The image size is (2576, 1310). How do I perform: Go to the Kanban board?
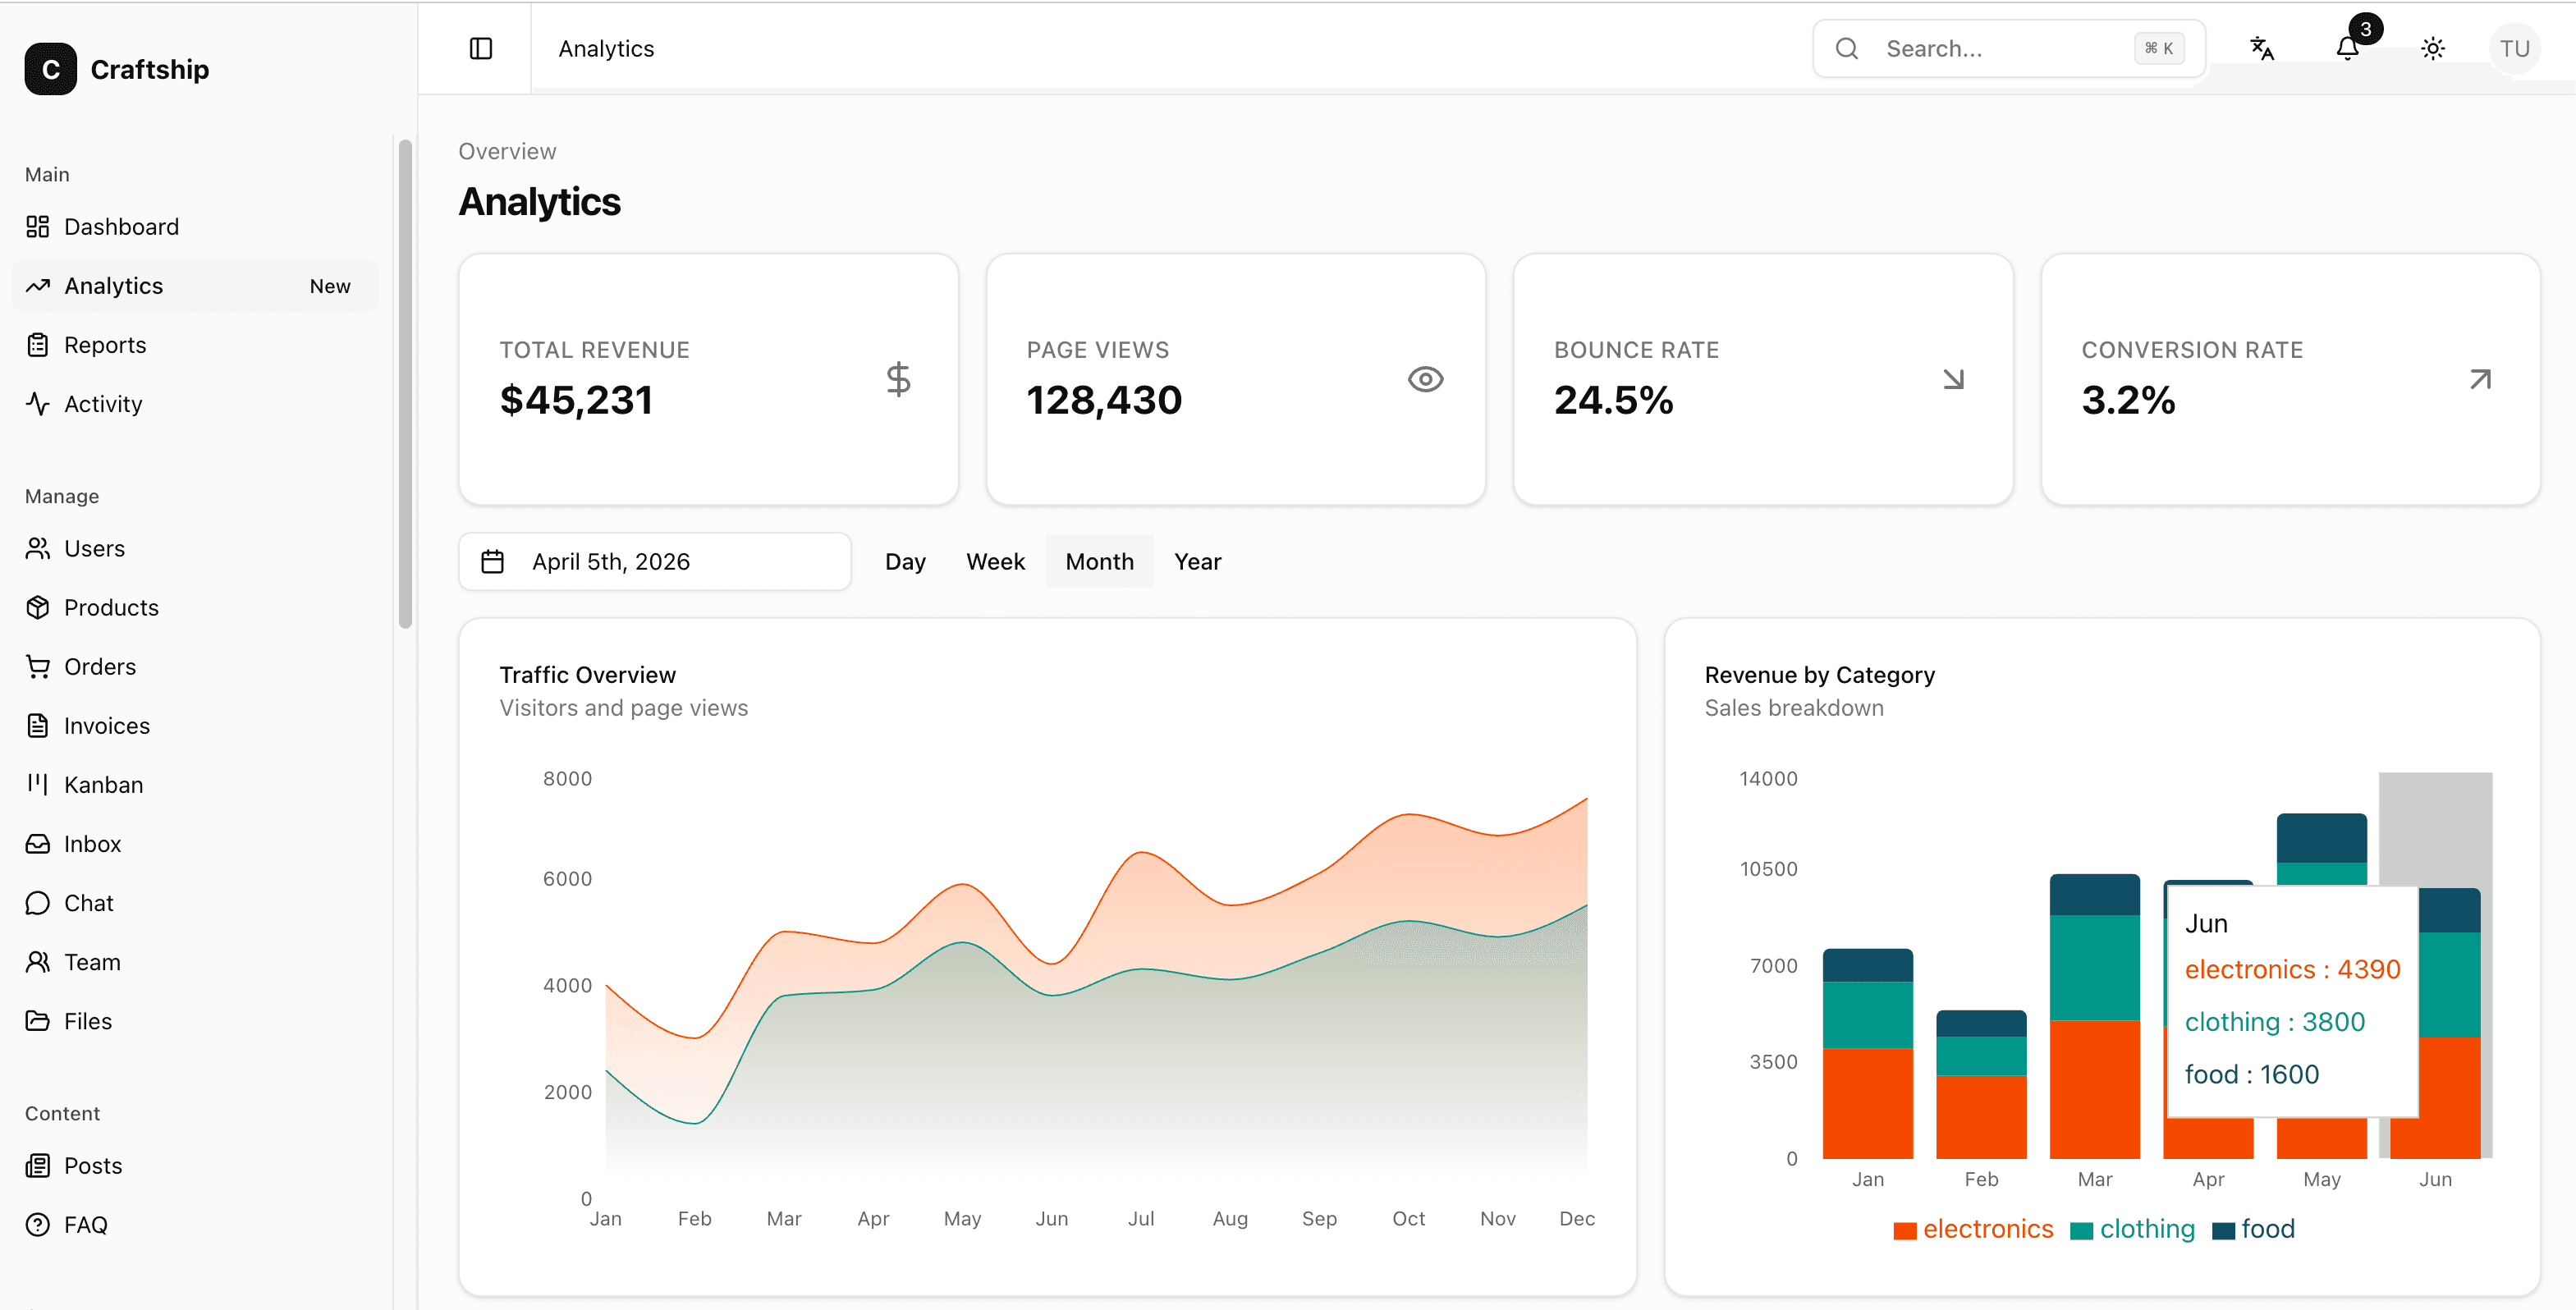103,784
